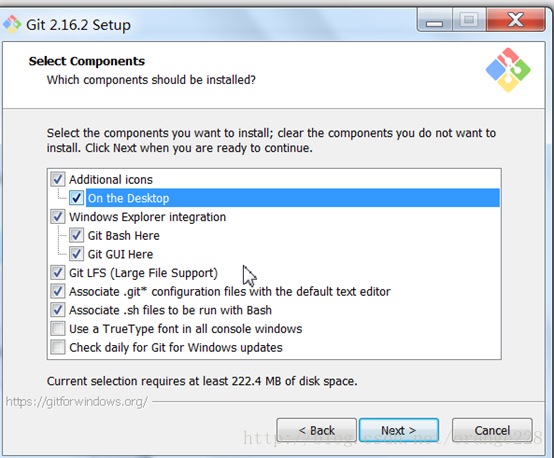Go to previous step with Back button
This screenshot has width=554, height=458.
(x=317, y=430)
